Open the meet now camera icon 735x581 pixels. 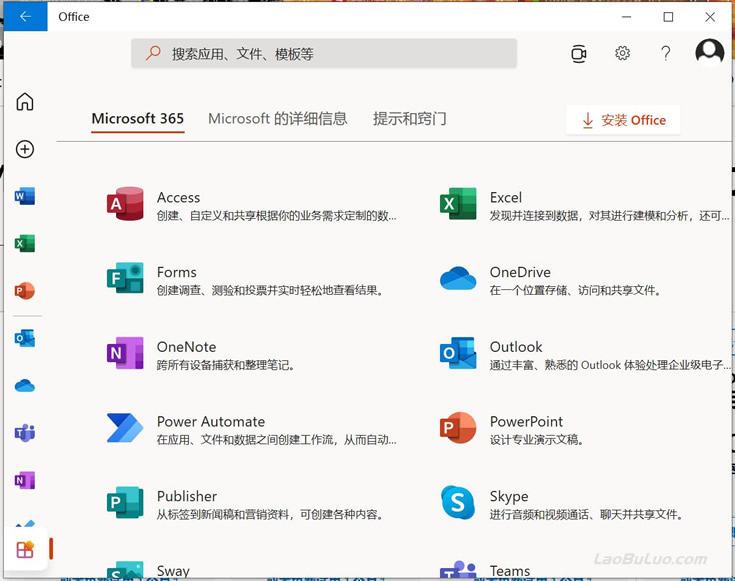(x=579, y=53)
